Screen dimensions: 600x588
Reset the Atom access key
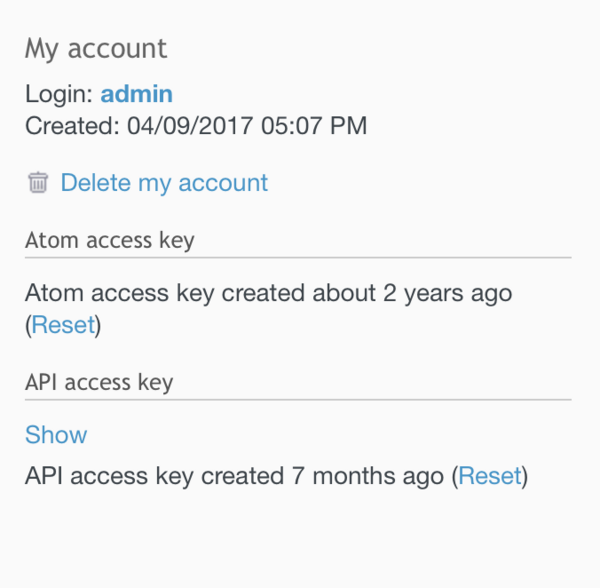pyautogui.click(x=64, y=325)
